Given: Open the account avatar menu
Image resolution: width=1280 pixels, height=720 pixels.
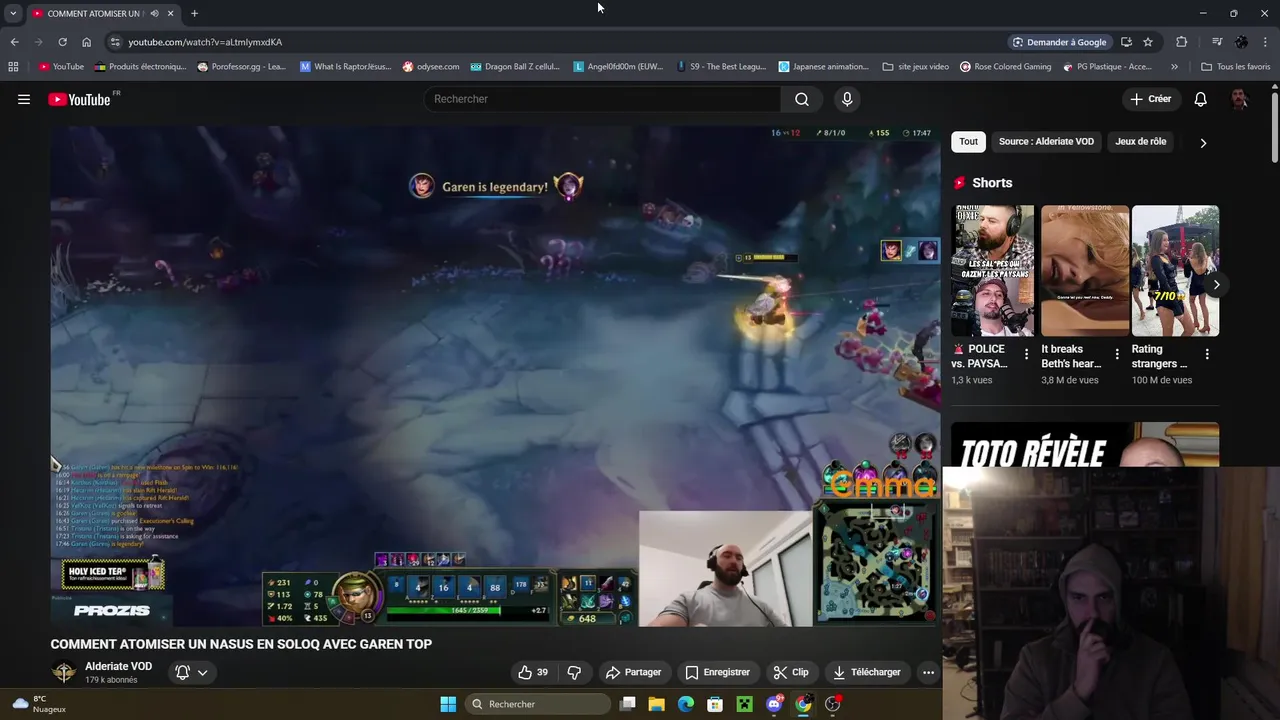Looking at the screenshot, I should [1240, 99].
